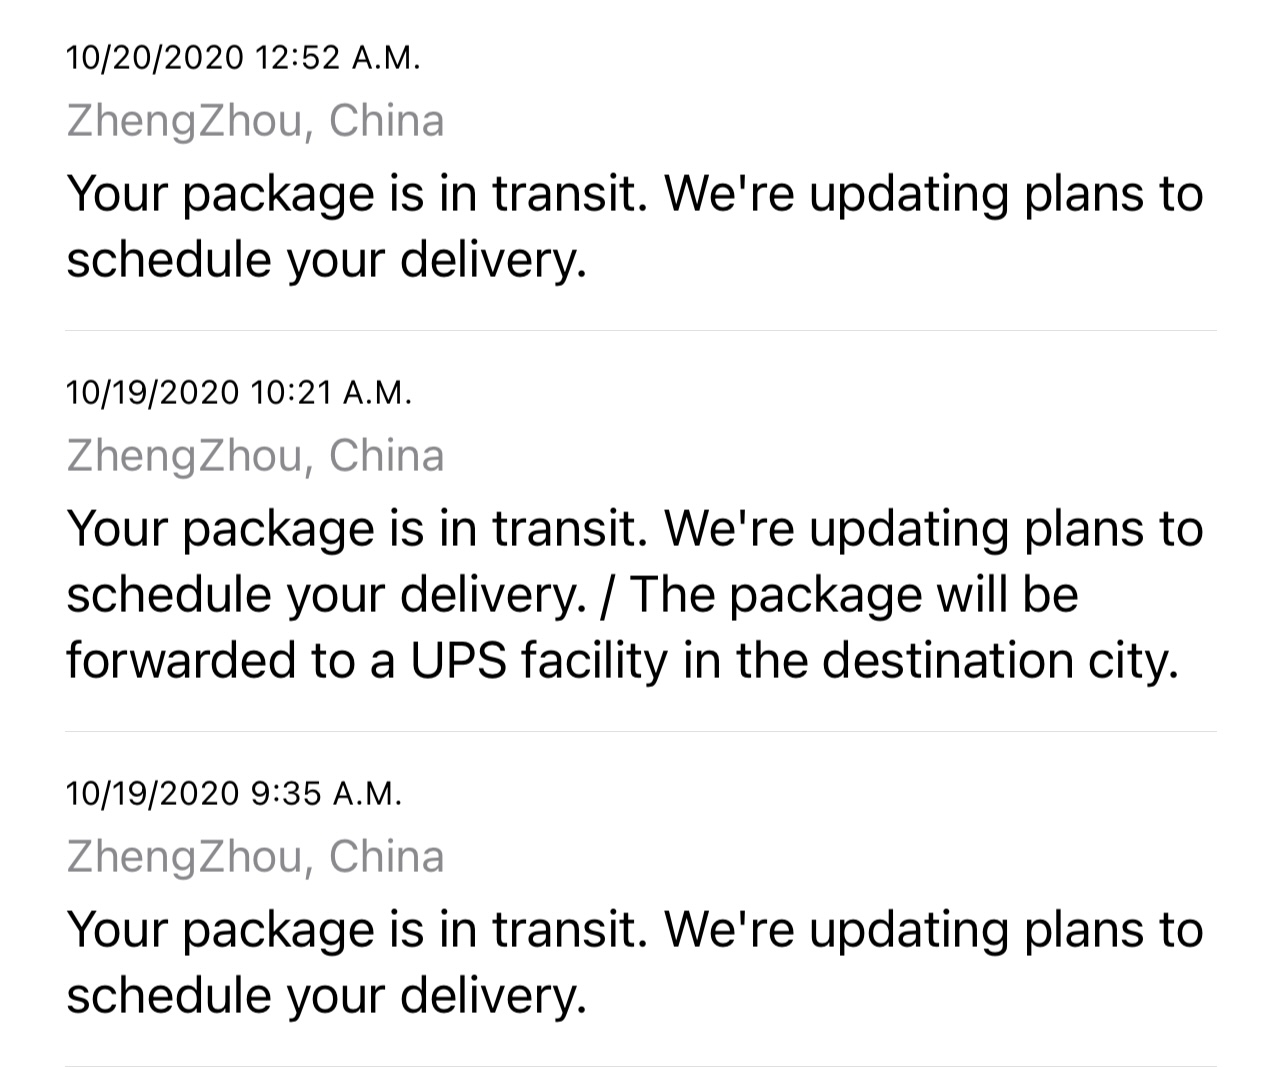Click "Your package is in transit" in the 12:52 A.M. entry
Screen dimensions: 1283x1067
point(352,193)
